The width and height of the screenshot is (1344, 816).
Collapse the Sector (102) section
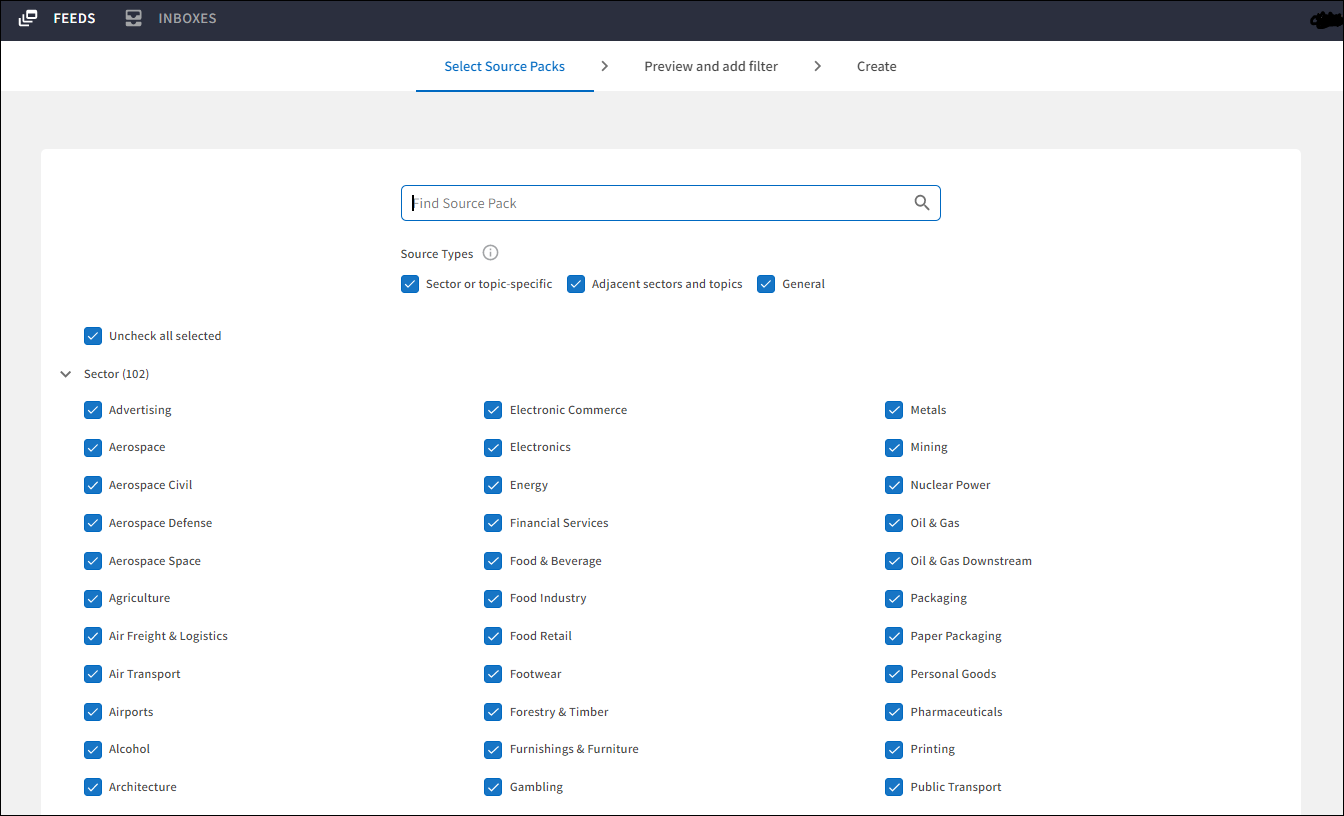66,374
